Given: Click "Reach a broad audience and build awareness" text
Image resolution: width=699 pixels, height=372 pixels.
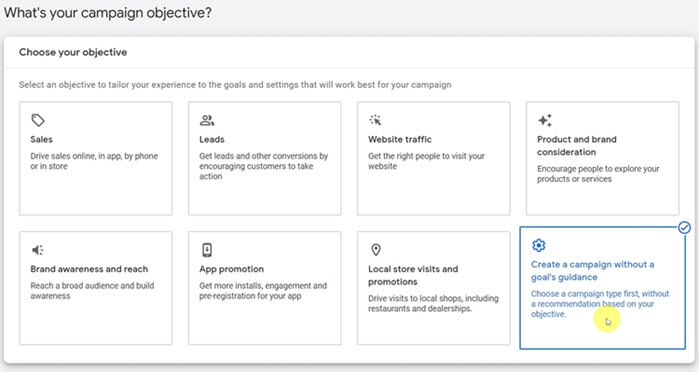Looking at the screenshot, I should pyautogui.click(x=92, y=291).
